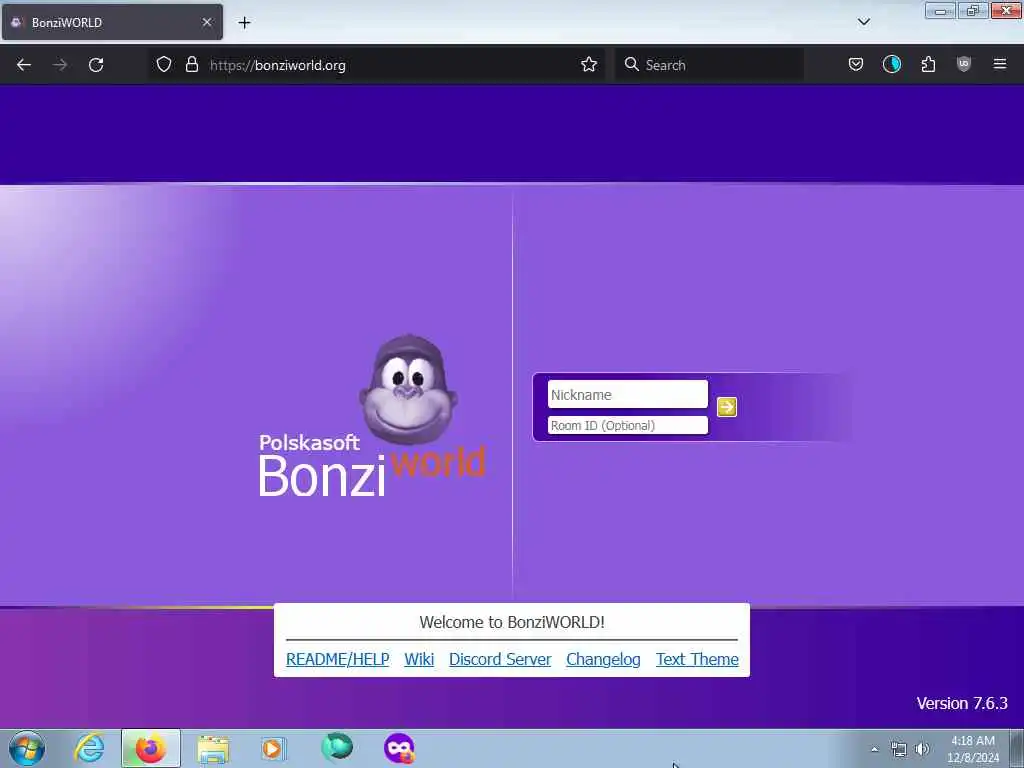
Task: Click the Nickname input field
Action: [x=628, y=394]
